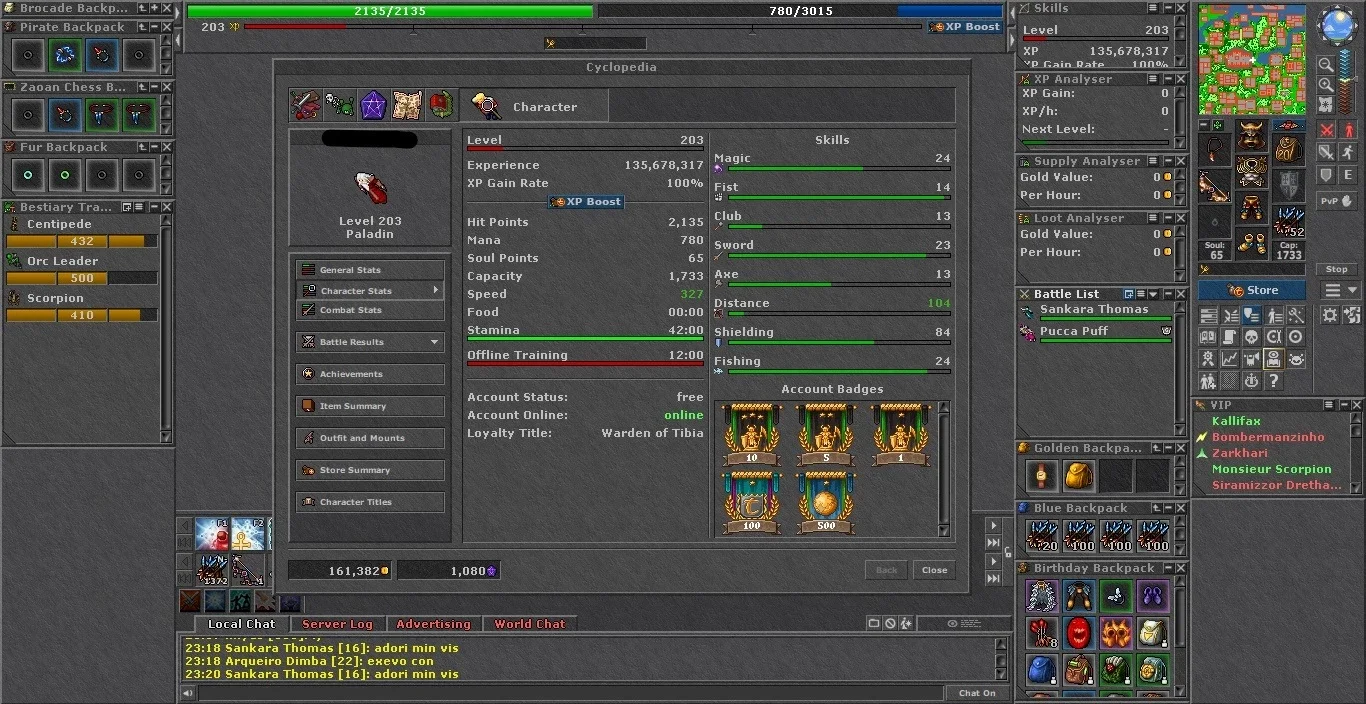Open Combat Stats in Cyclopedia sidebar

[x=370, y=310]
